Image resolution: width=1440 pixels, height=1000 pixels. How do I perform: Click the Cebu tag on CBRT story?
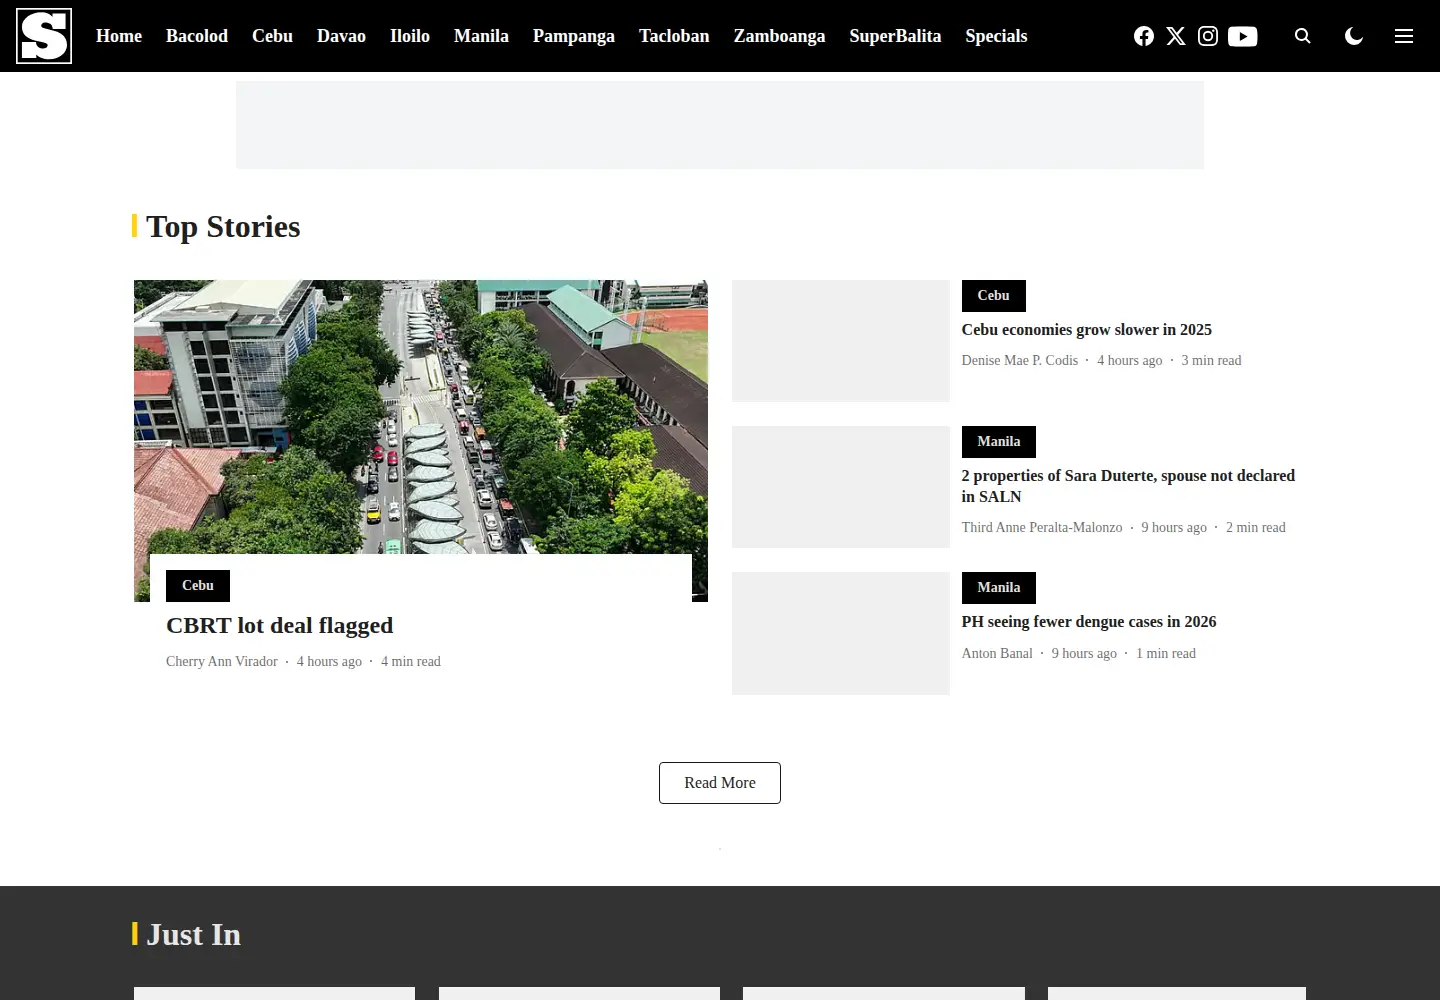pyautogui.click(x=198, y=586)
